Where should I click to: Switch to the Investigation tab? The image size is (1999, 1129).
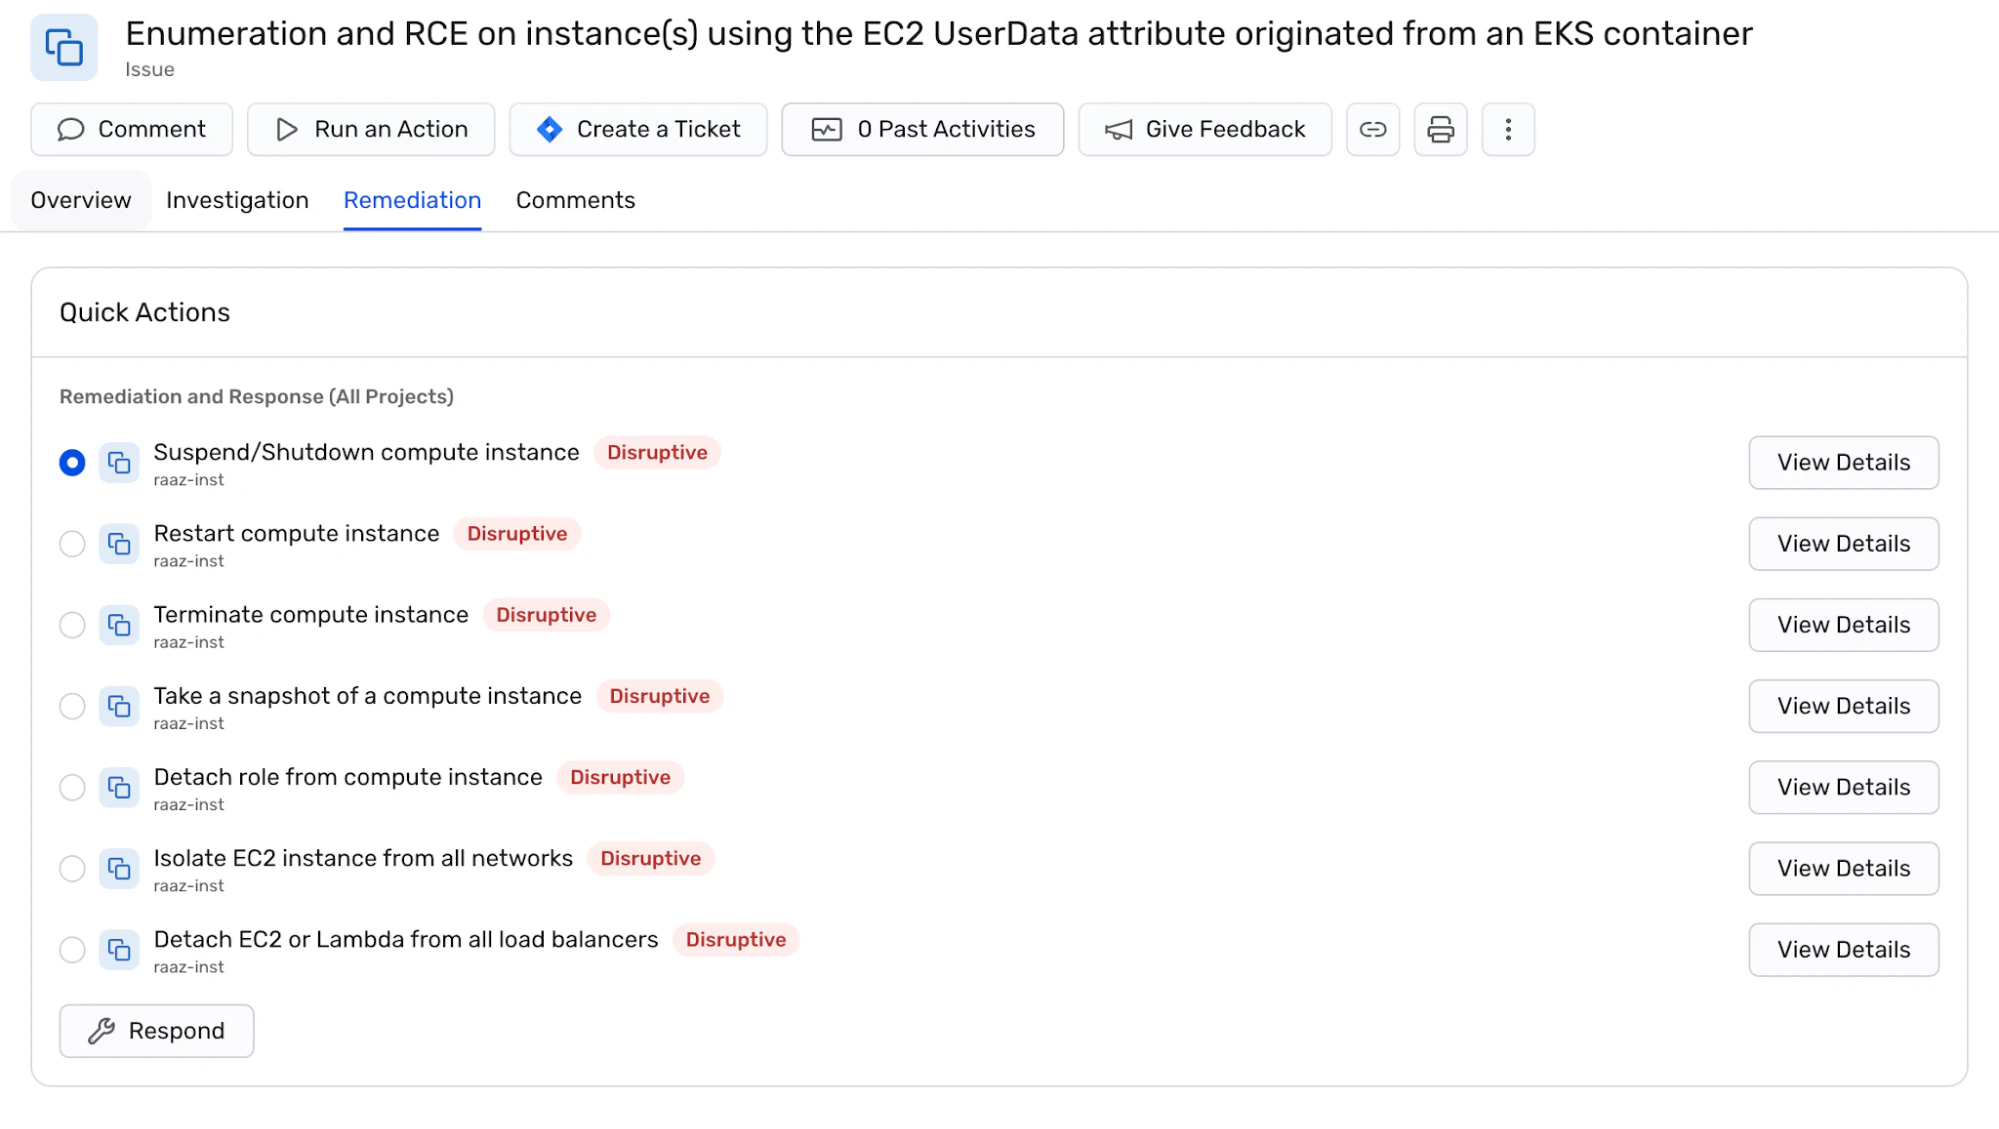click(x=237, y=200)
